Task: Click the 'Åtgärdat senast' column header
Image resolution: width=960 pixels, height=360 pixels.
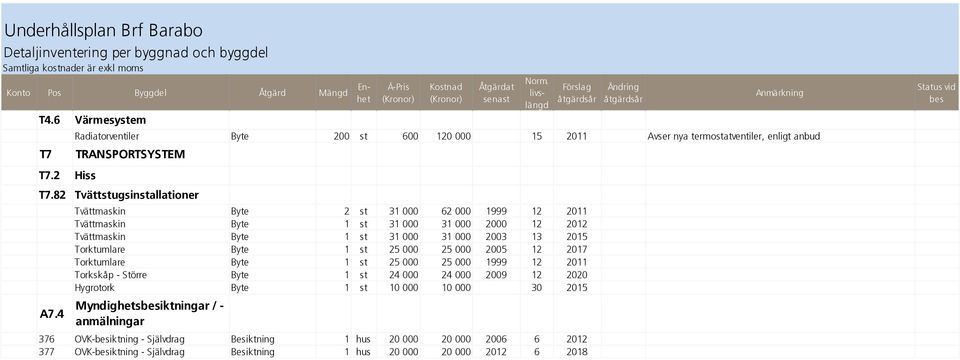Action: click(496, 92)
